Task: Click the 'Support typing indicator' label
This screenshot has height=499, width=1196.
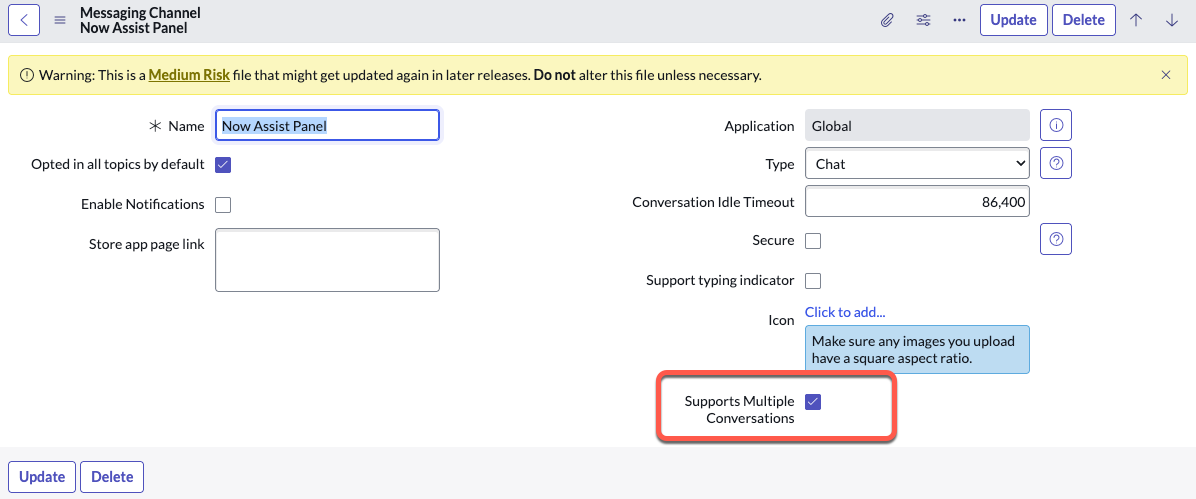Action: click(720, 280)
